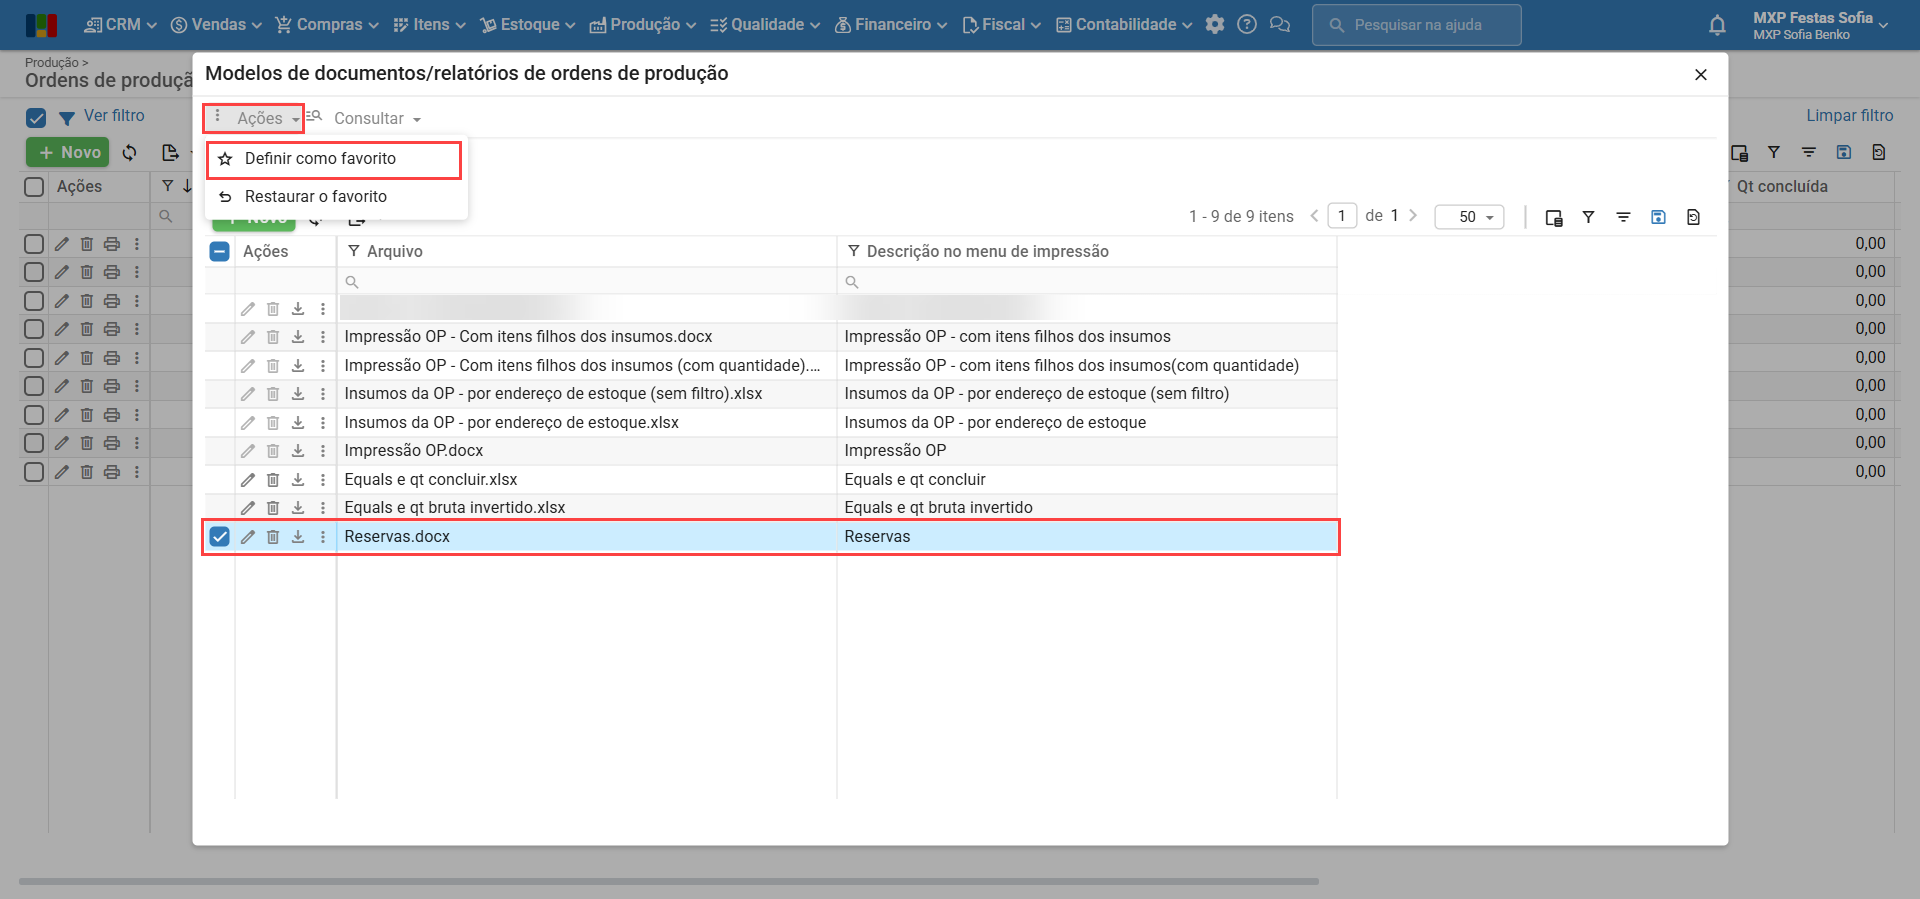Go to the next page of models
The image size is (1920, 899).
pyautogui.click(x=1414, y=216)
